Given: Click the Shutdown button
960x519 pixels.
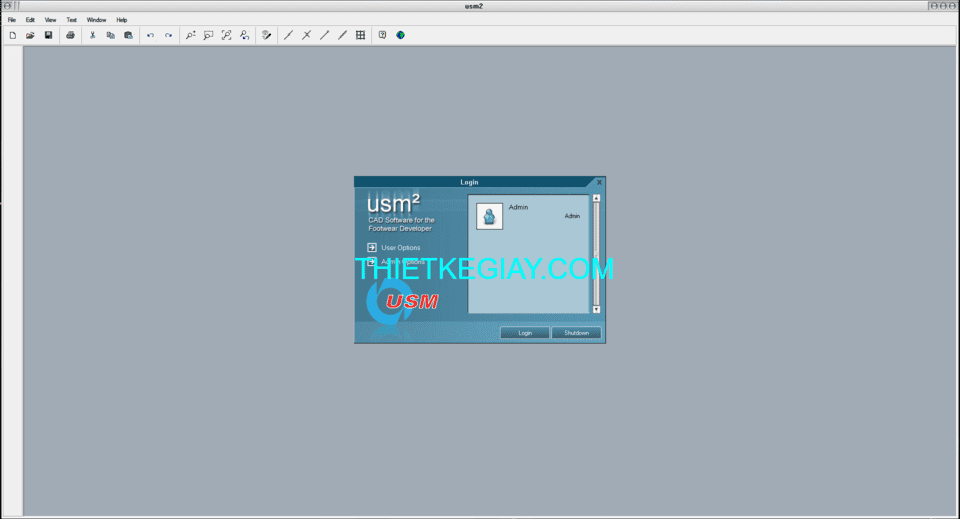Looking at the screenshot, I should pos(576,333).
